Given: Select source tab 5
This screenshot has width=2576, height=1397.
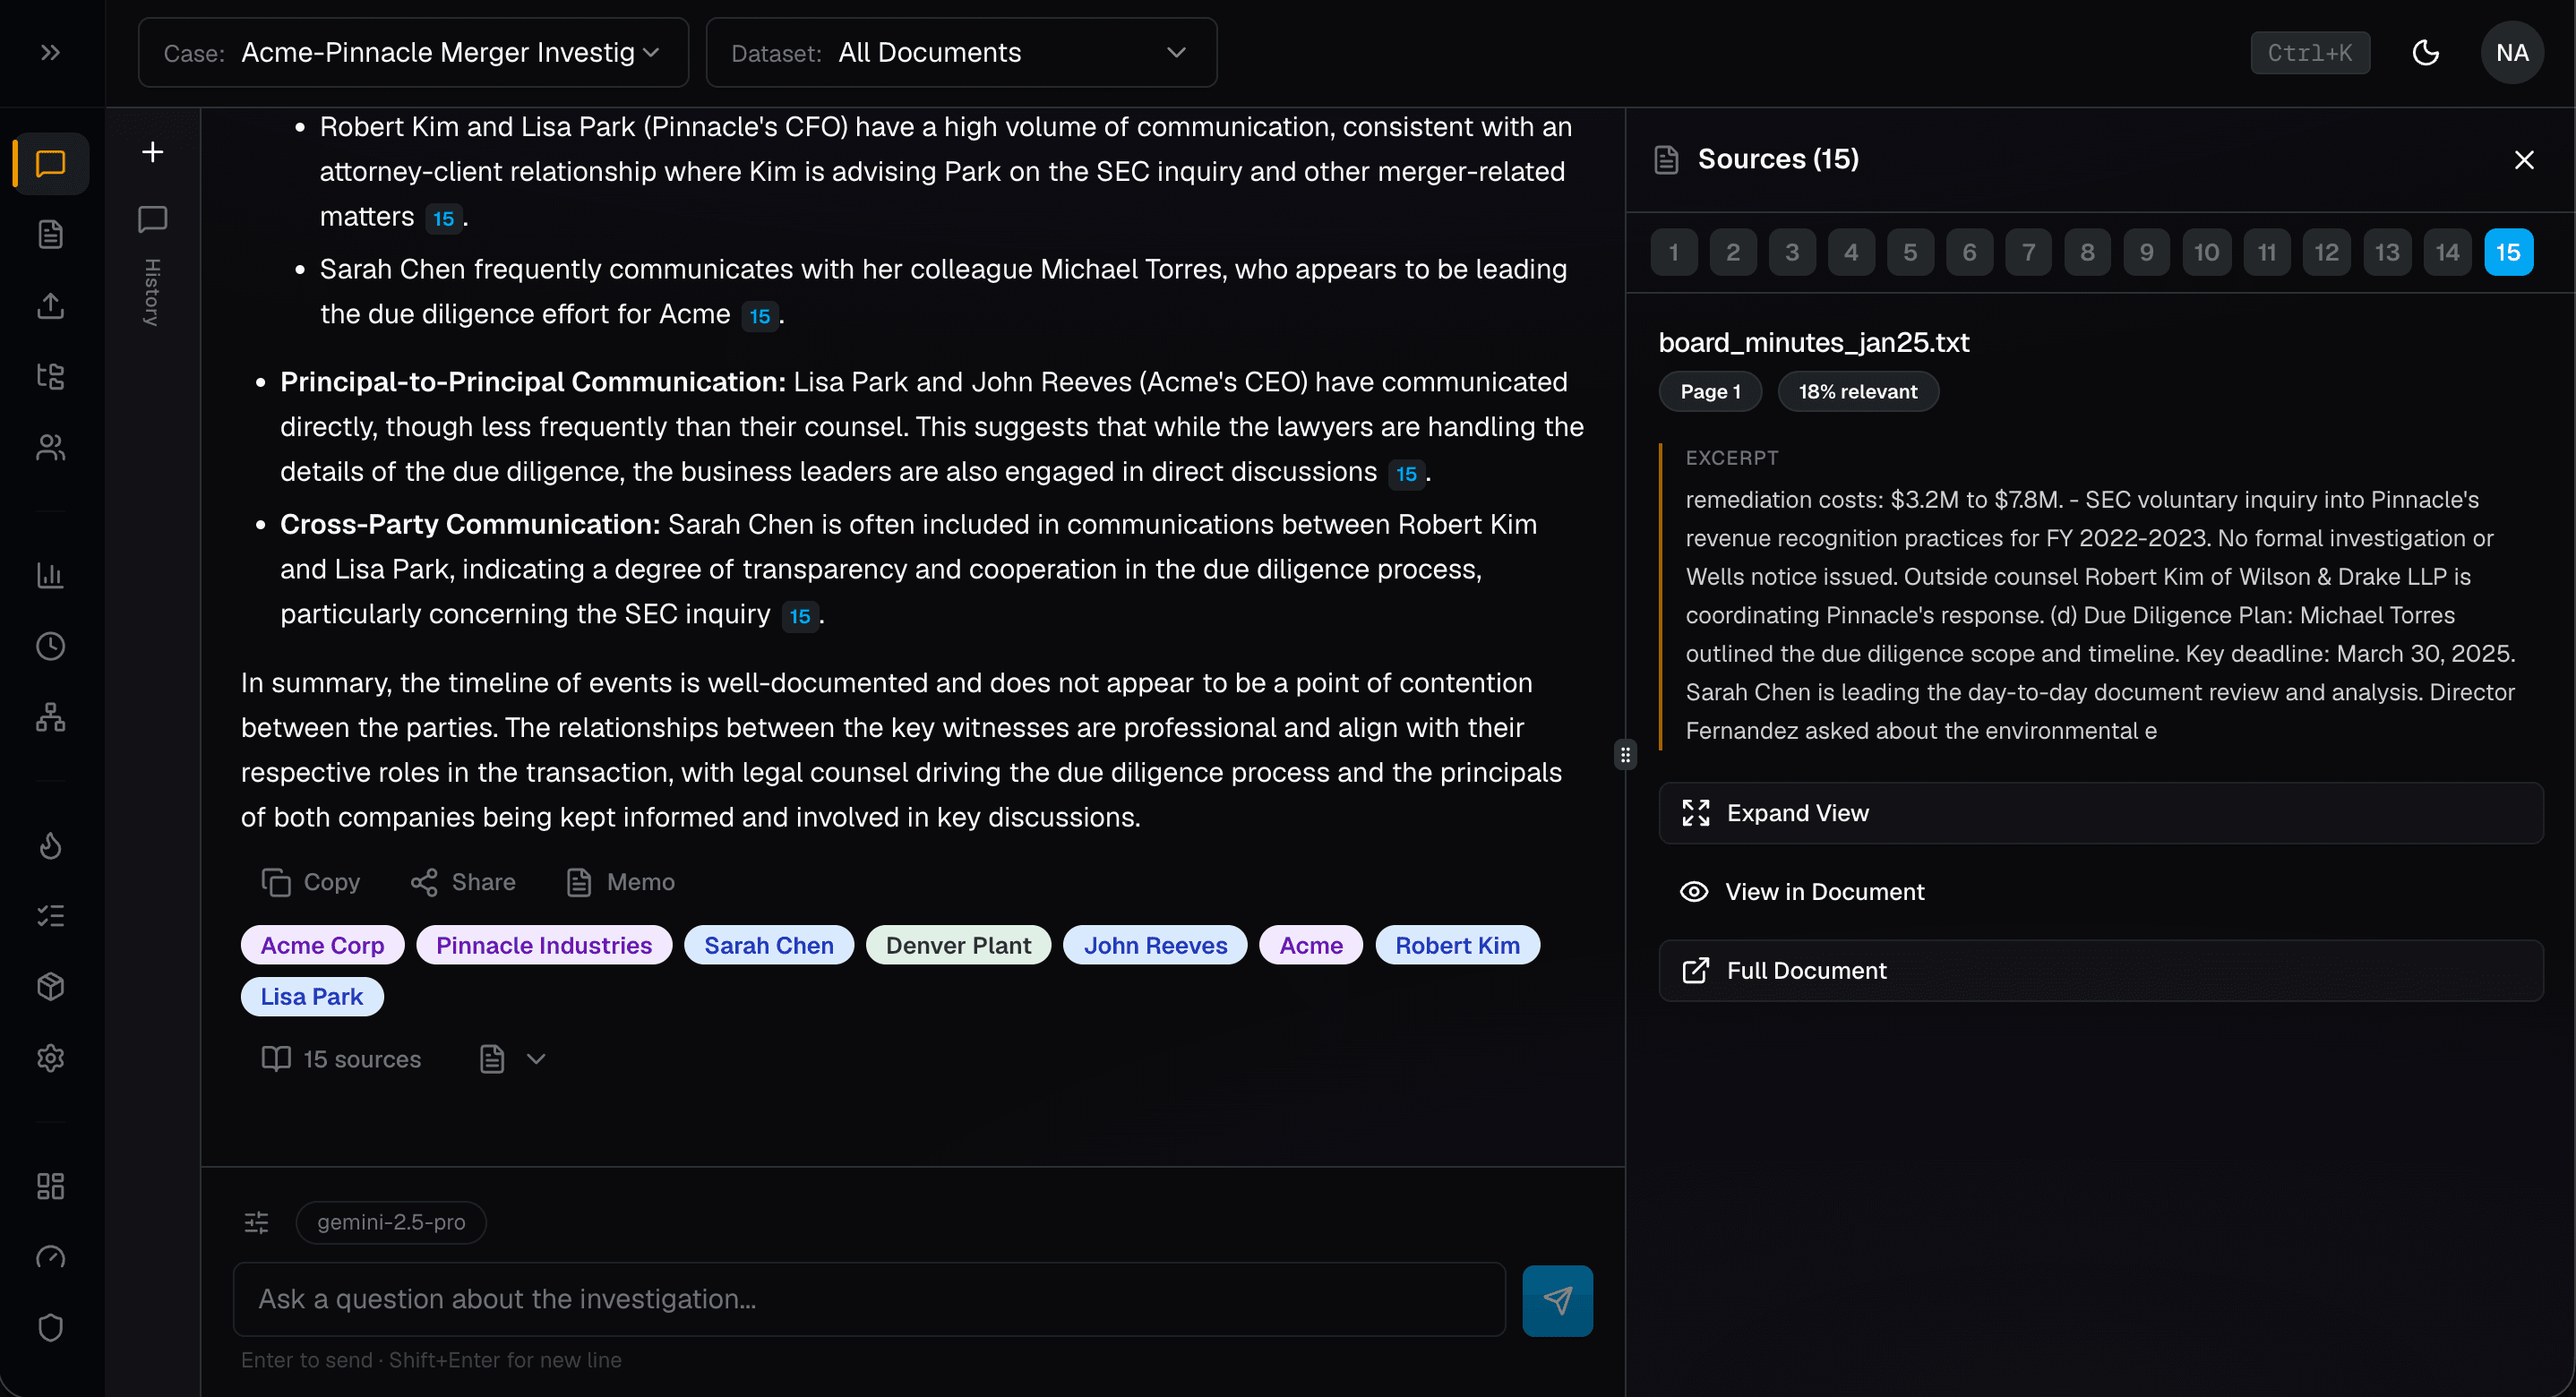Looking at the screenshot, I should click(x=1910, y=252).
